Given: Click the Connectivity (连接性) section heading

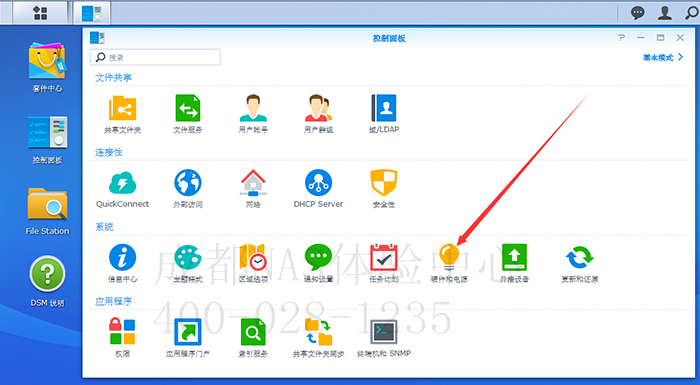Looking at the screenshot, I should coord(108,152).
